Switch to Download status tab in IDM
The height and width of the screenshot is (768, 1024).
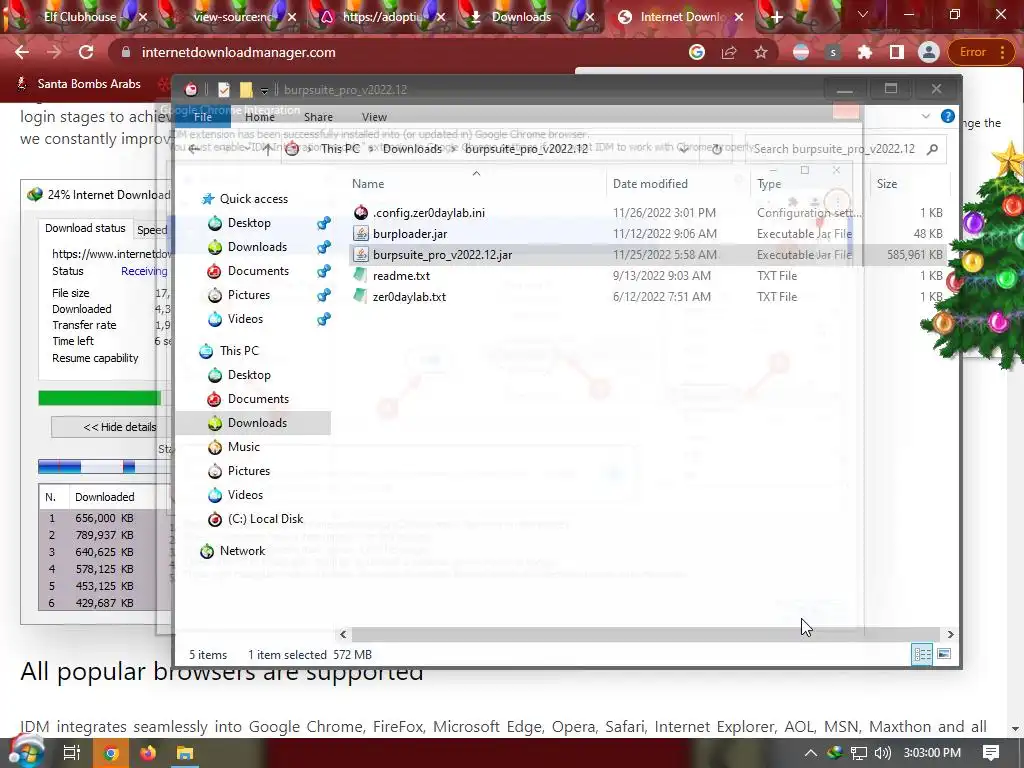(85, 228)
